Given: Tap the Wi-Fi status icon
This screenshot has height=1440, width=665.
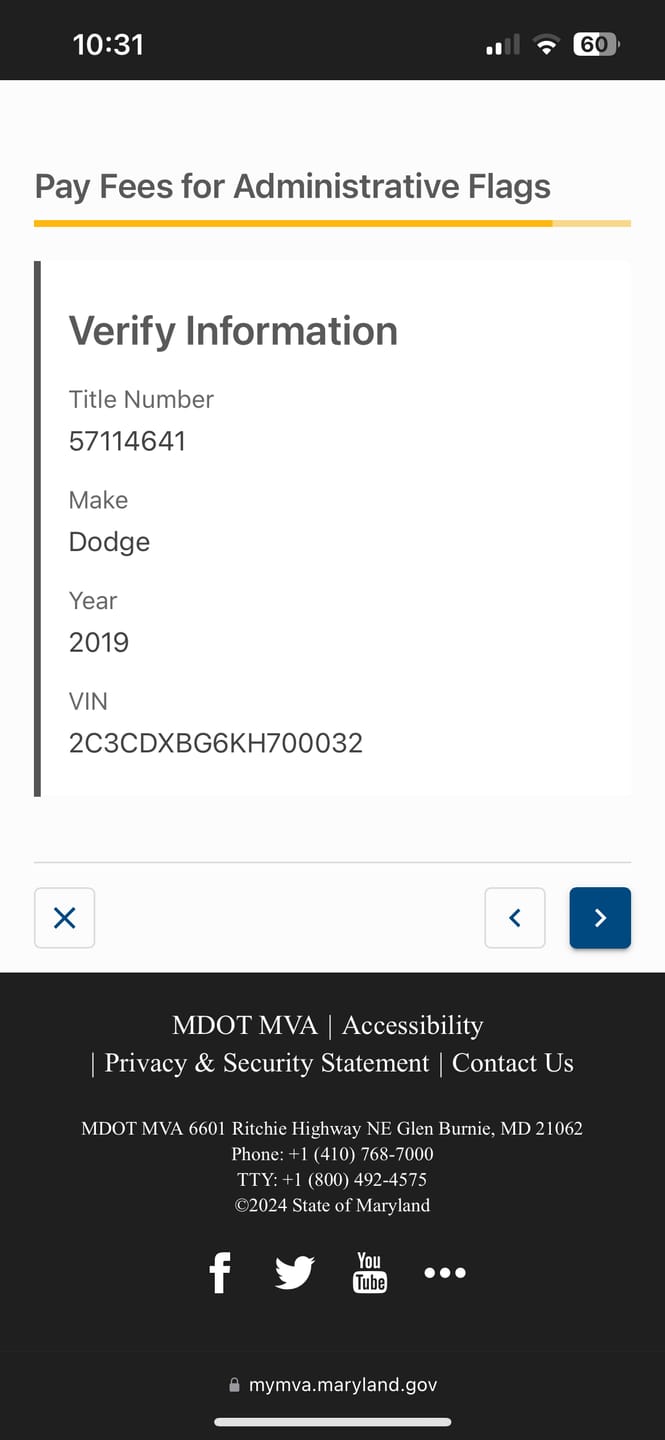Looking at the screenshot, I should pyautogui.click(x=546, y=45).
